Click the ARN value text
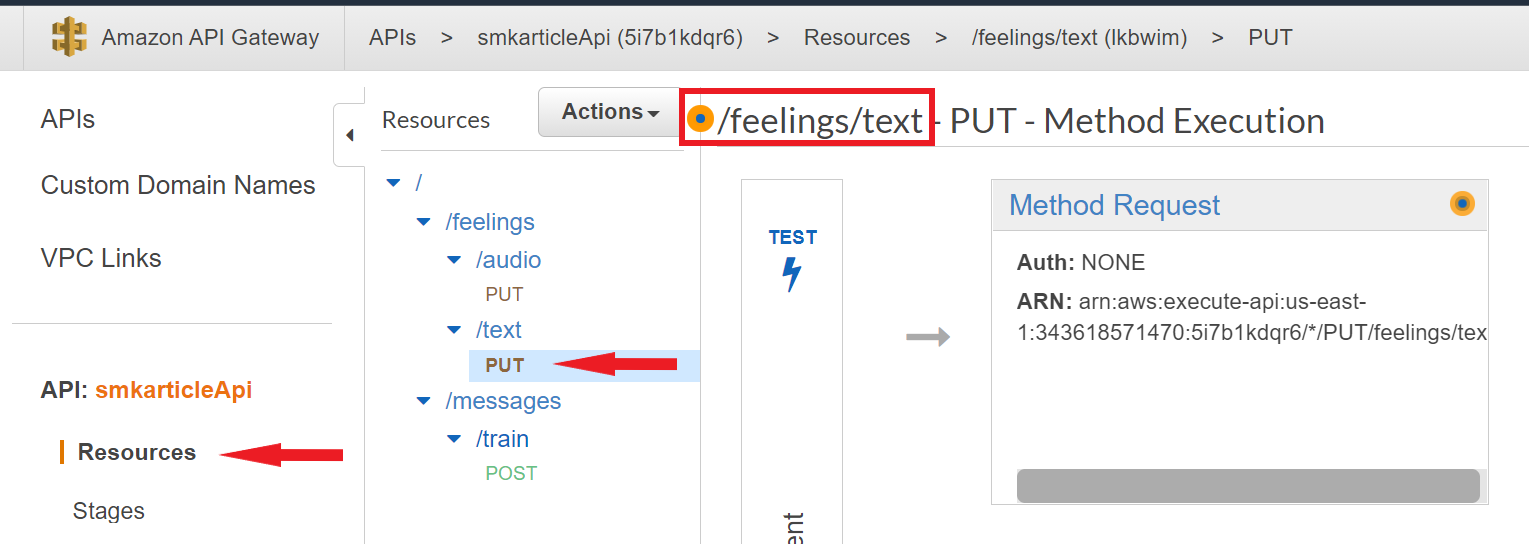 pyautogui.click(x=1252, y=318)
